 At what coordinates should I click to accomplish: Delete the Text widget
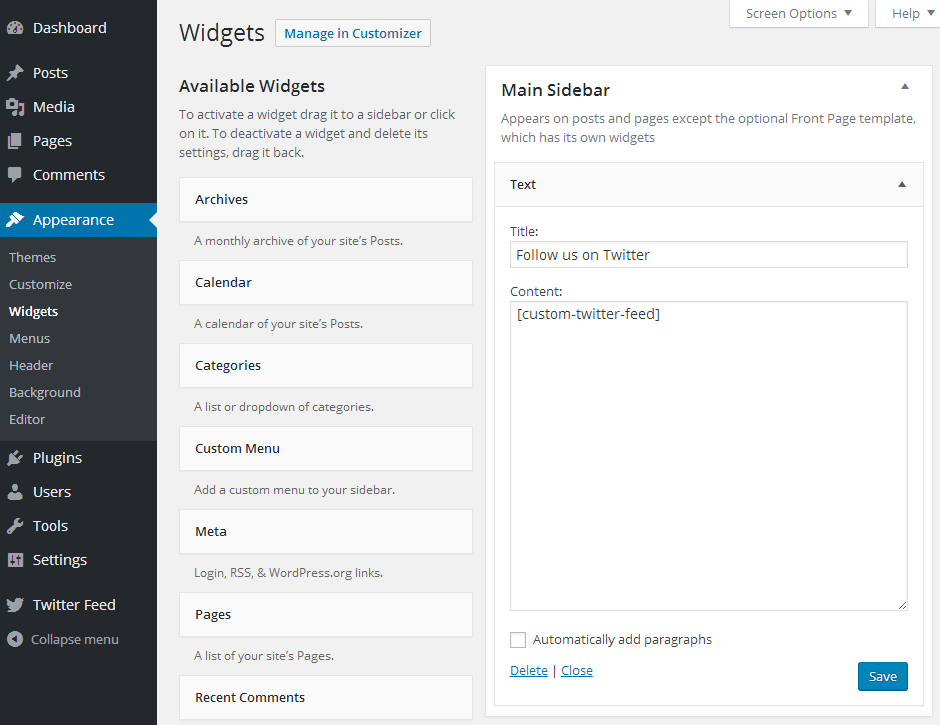528,670
